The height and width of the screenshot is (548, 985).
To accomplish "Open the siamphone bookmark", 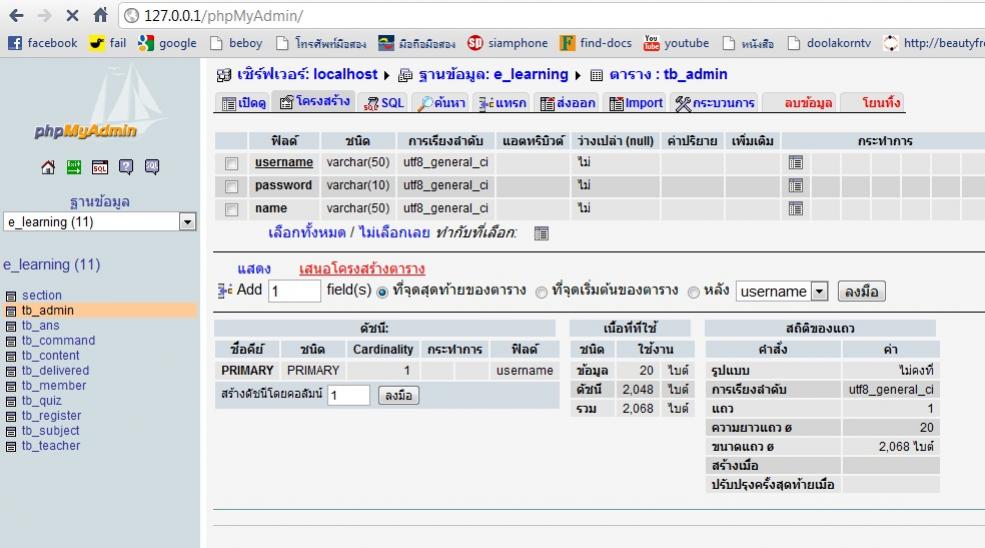I will click(x=508, y=43).
